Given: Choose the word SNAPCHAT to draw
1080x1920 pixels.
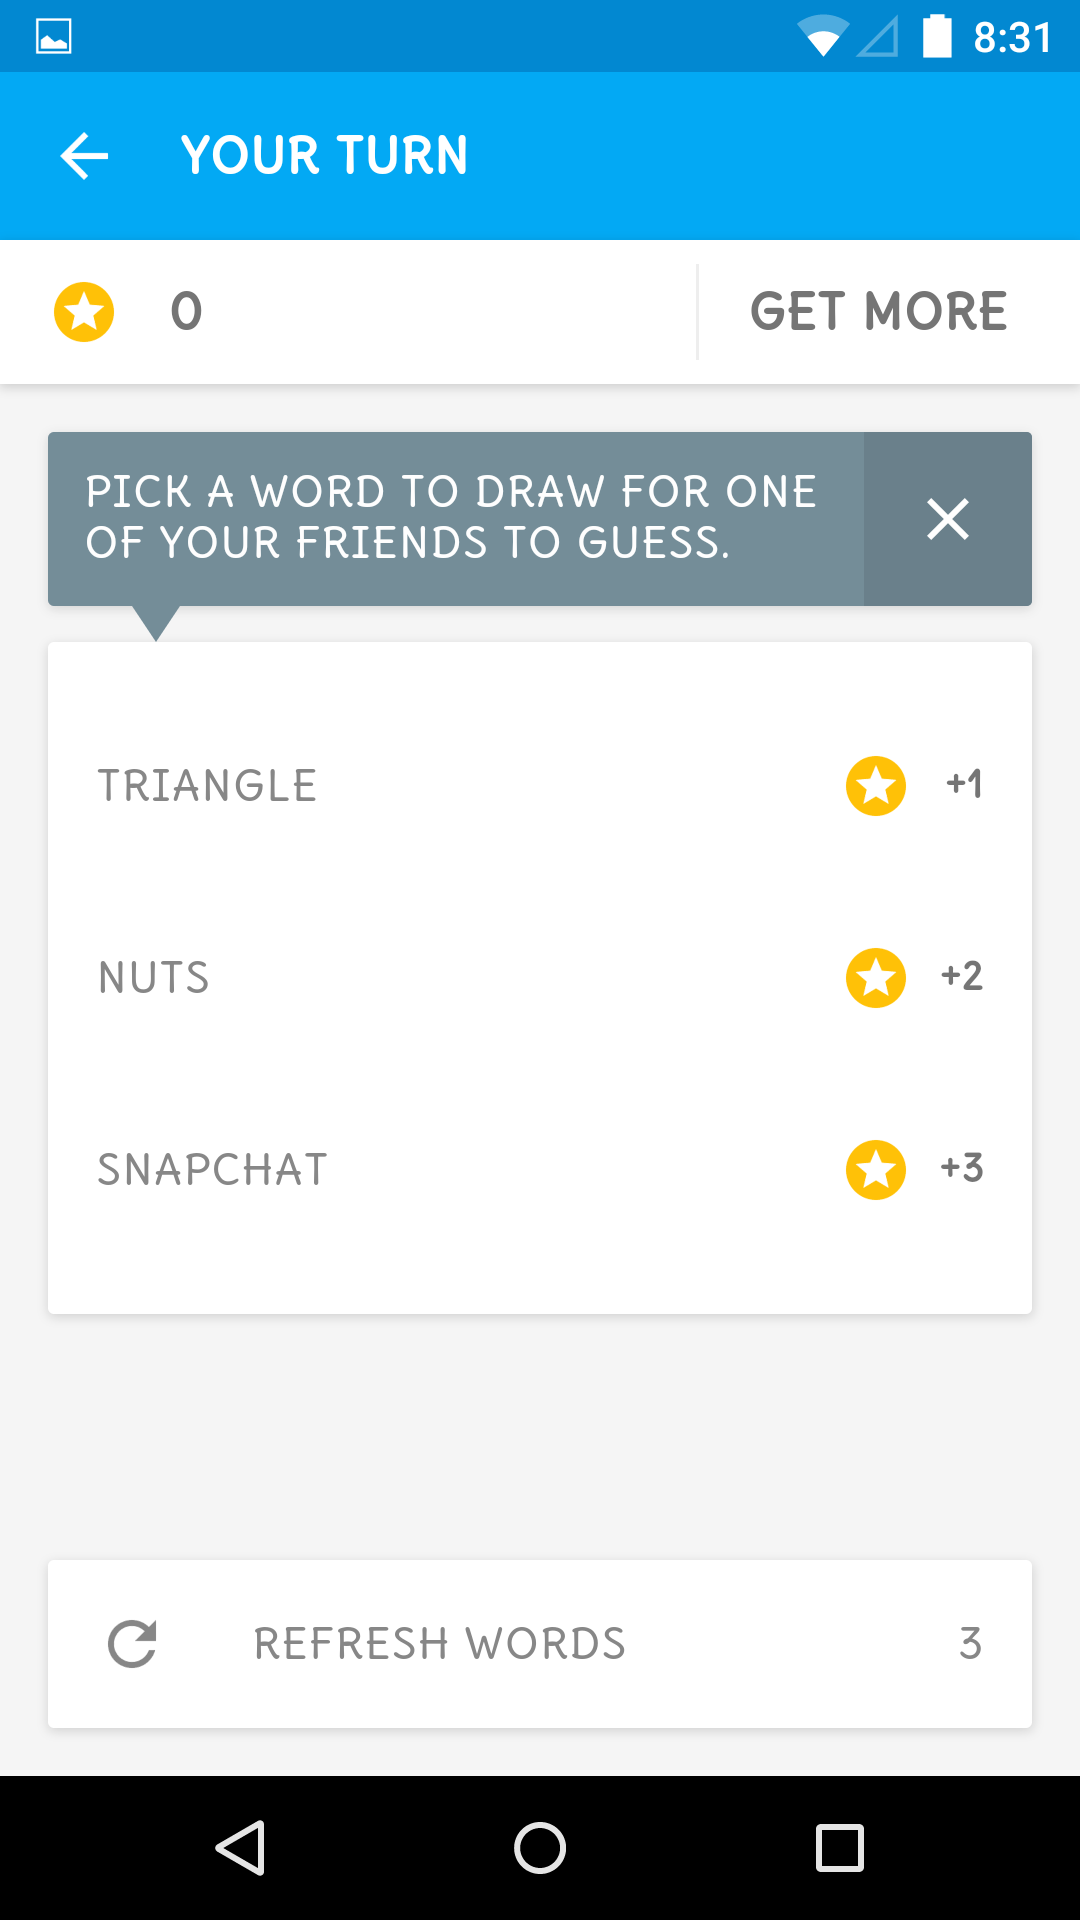Looking at the screenshot, I should 213,1170.
